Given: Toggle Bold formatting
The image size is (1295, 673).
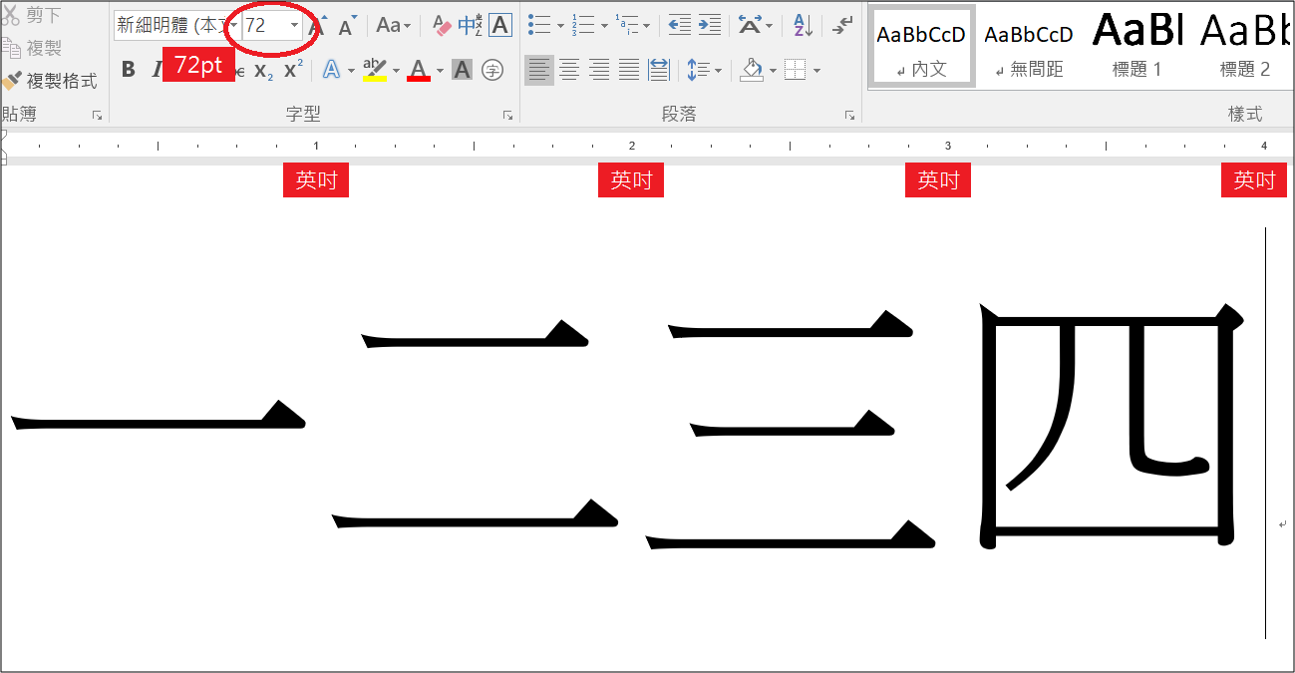Looking at the screenshot, I should click(x=128, y=70).
